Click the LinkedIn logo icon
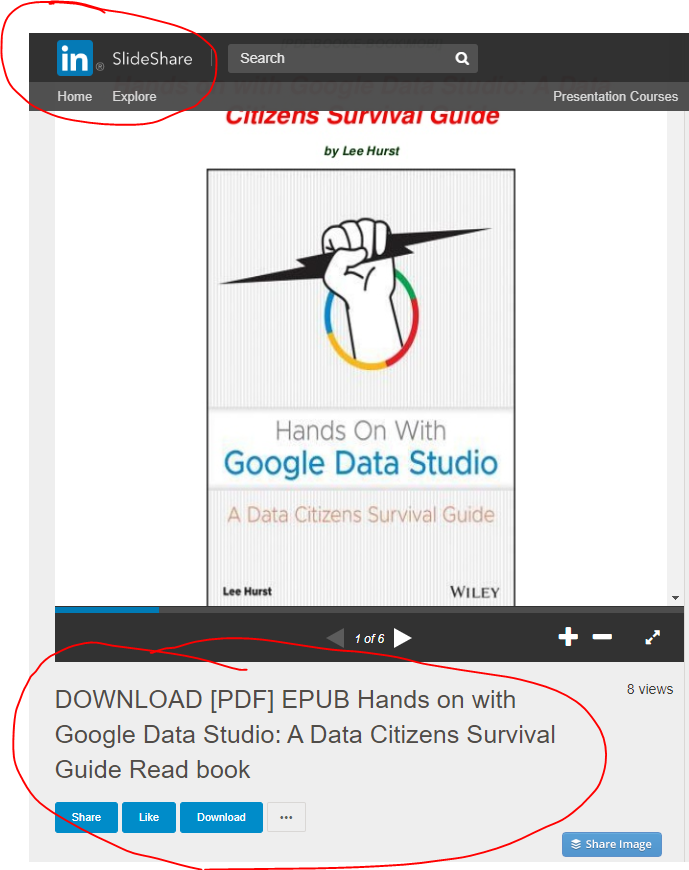Image resolution: width=689 pixels, height=870 pixels. click(74, 58)
